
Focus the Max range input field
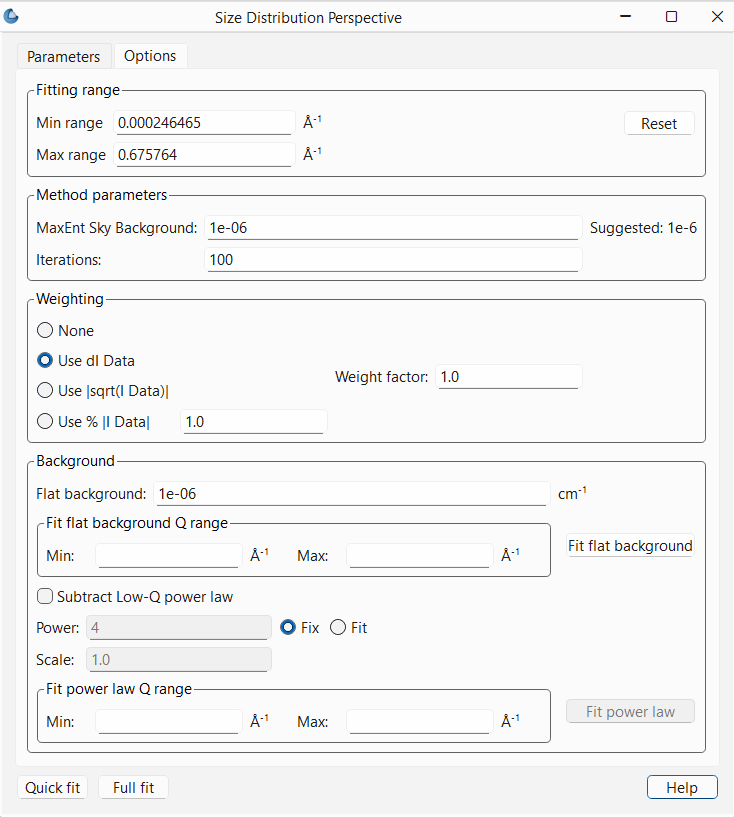point(204,155)
